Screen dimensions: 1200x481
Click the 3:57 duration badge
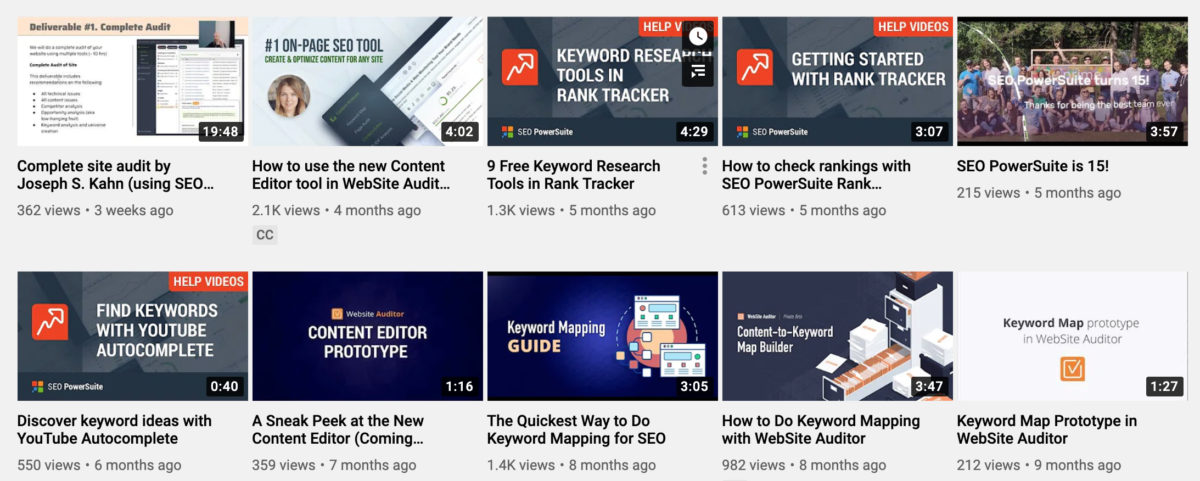tap(1164, 132)
